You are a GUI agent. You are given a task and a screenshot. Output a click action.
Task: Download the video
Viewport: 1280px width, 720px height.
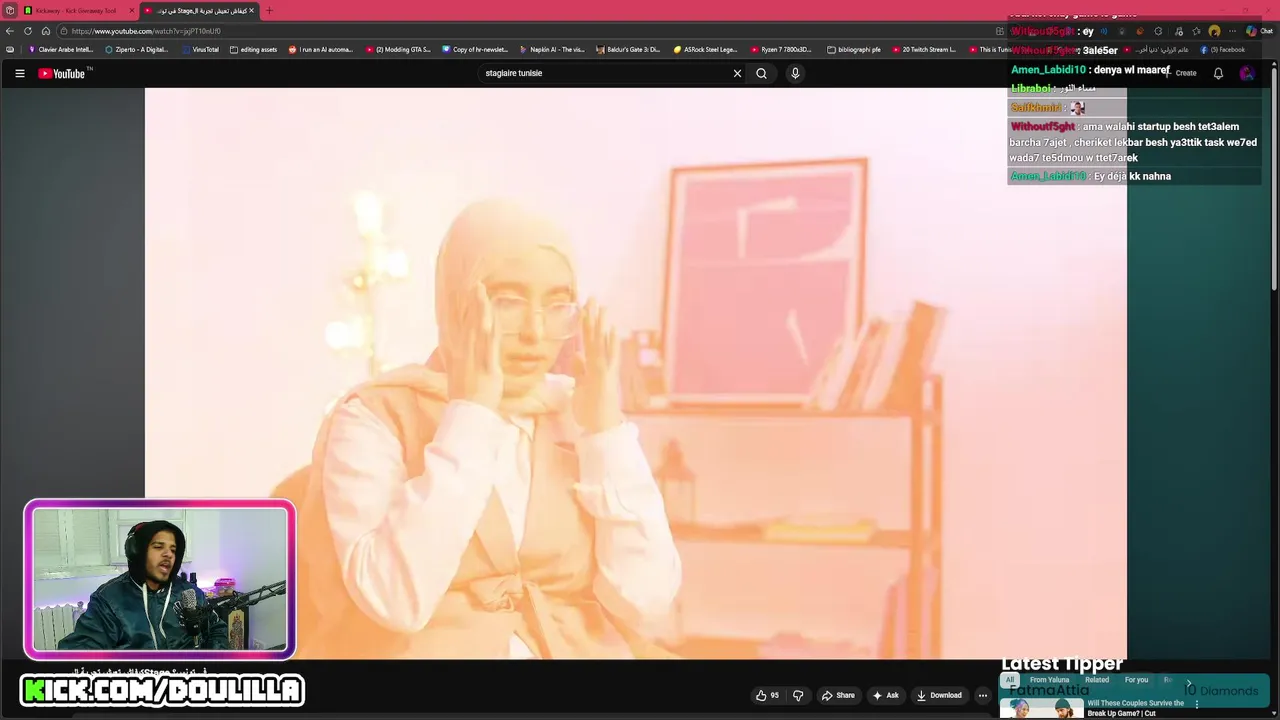click(x=939, y=695)
